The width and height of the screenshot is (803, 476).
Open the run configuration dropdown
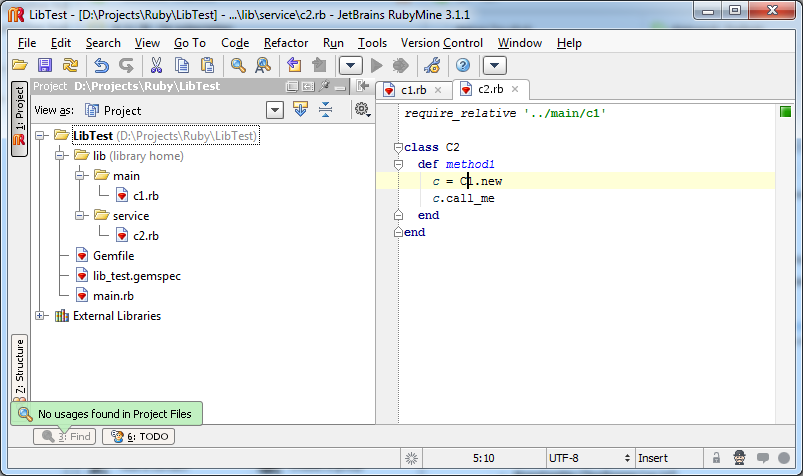pyautogui.click(x=351, y=65)
